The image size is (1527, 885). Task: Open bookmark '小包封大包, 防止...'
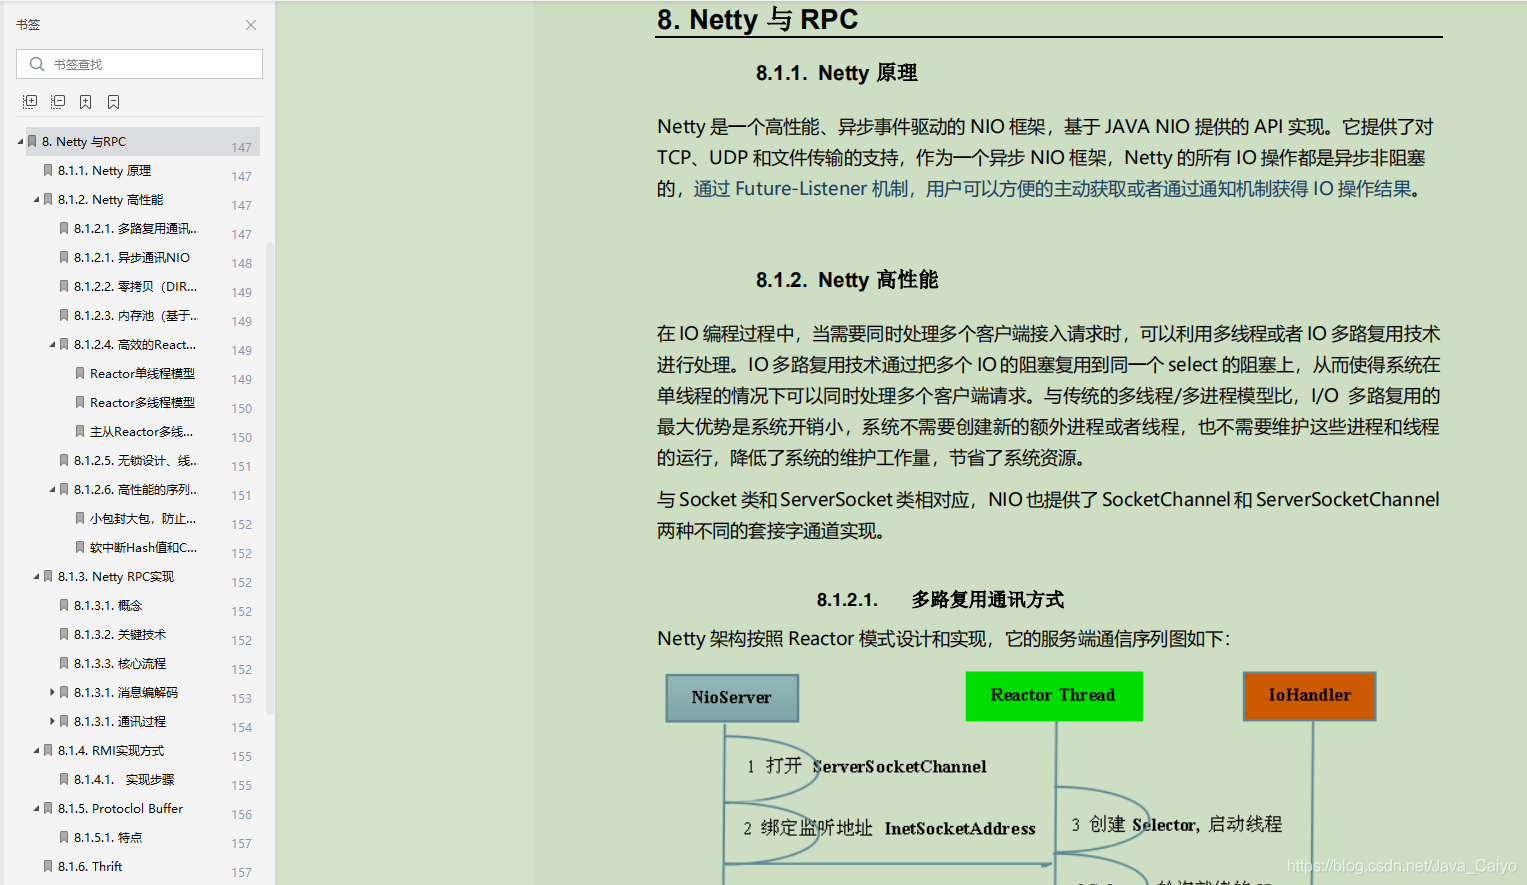pos(142,519)
